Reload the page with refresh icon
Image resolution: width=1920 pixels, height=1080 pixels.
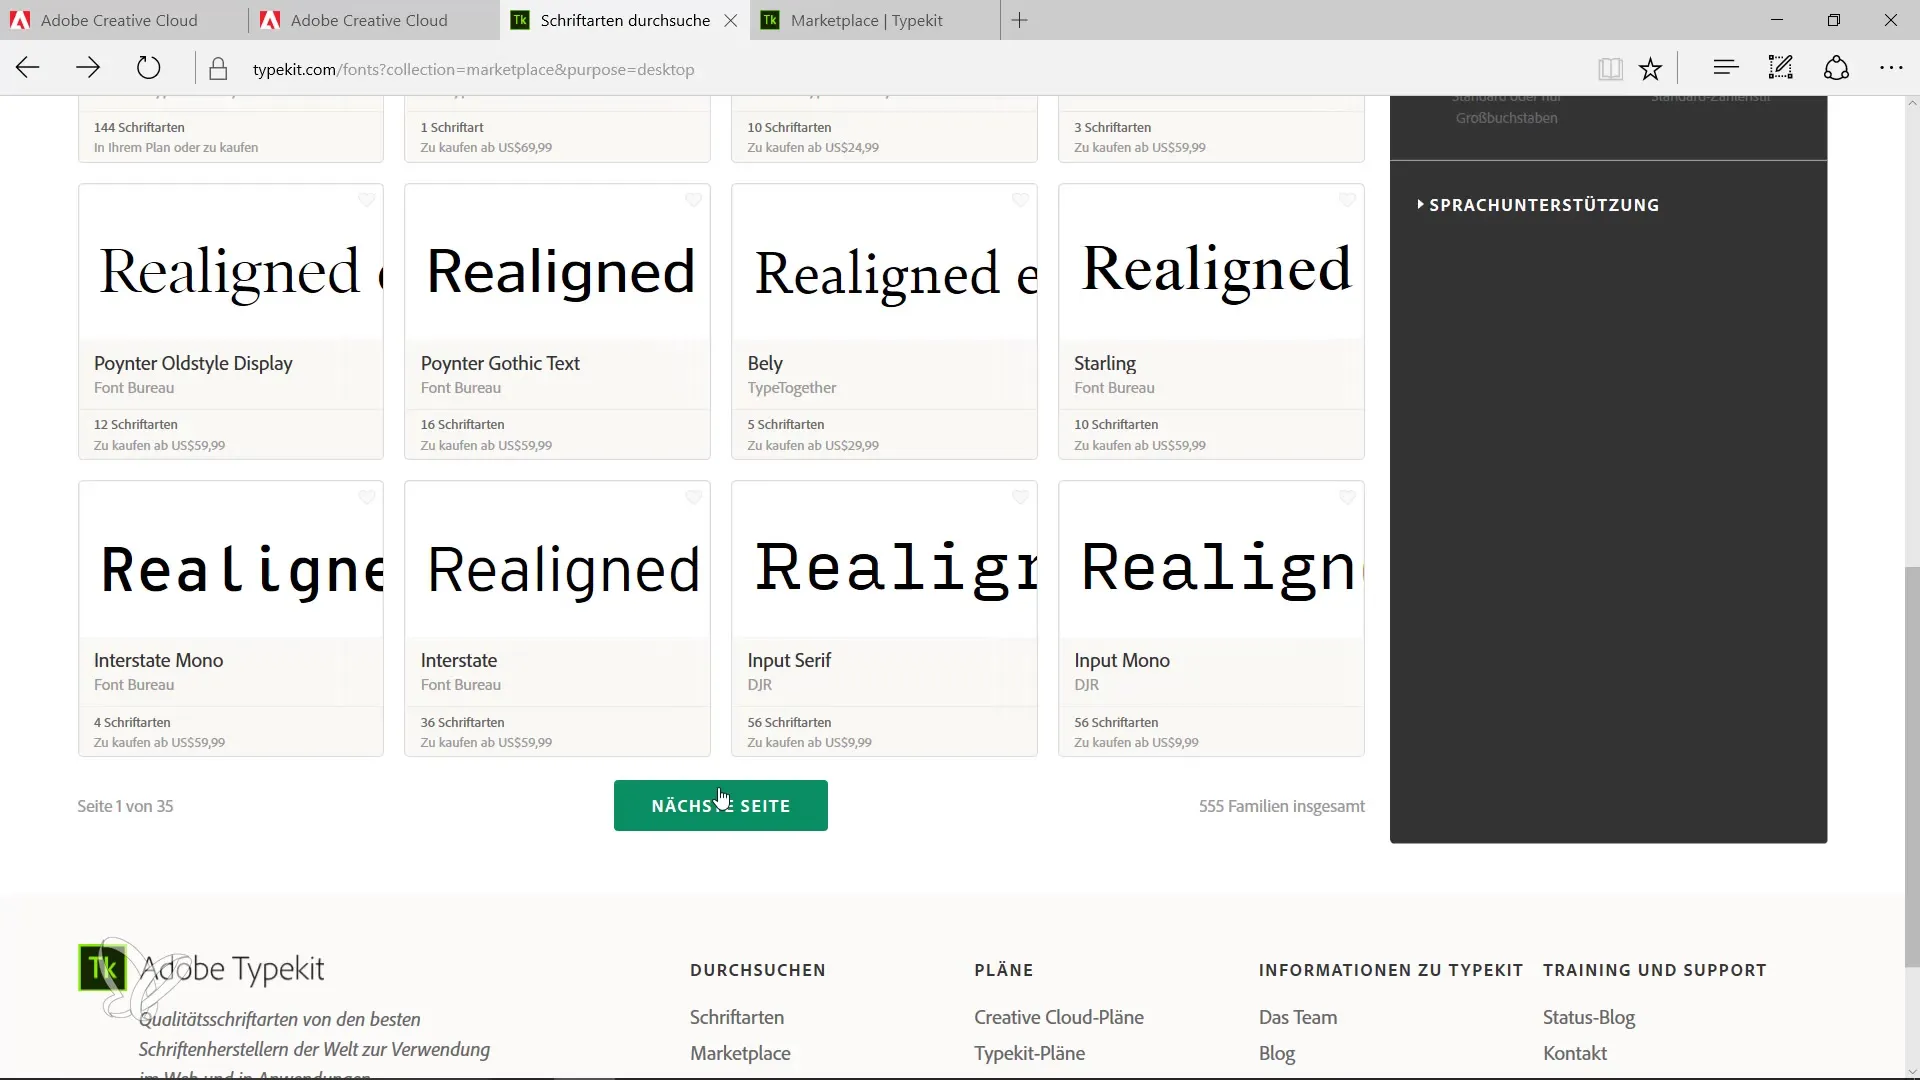(148, 68)
